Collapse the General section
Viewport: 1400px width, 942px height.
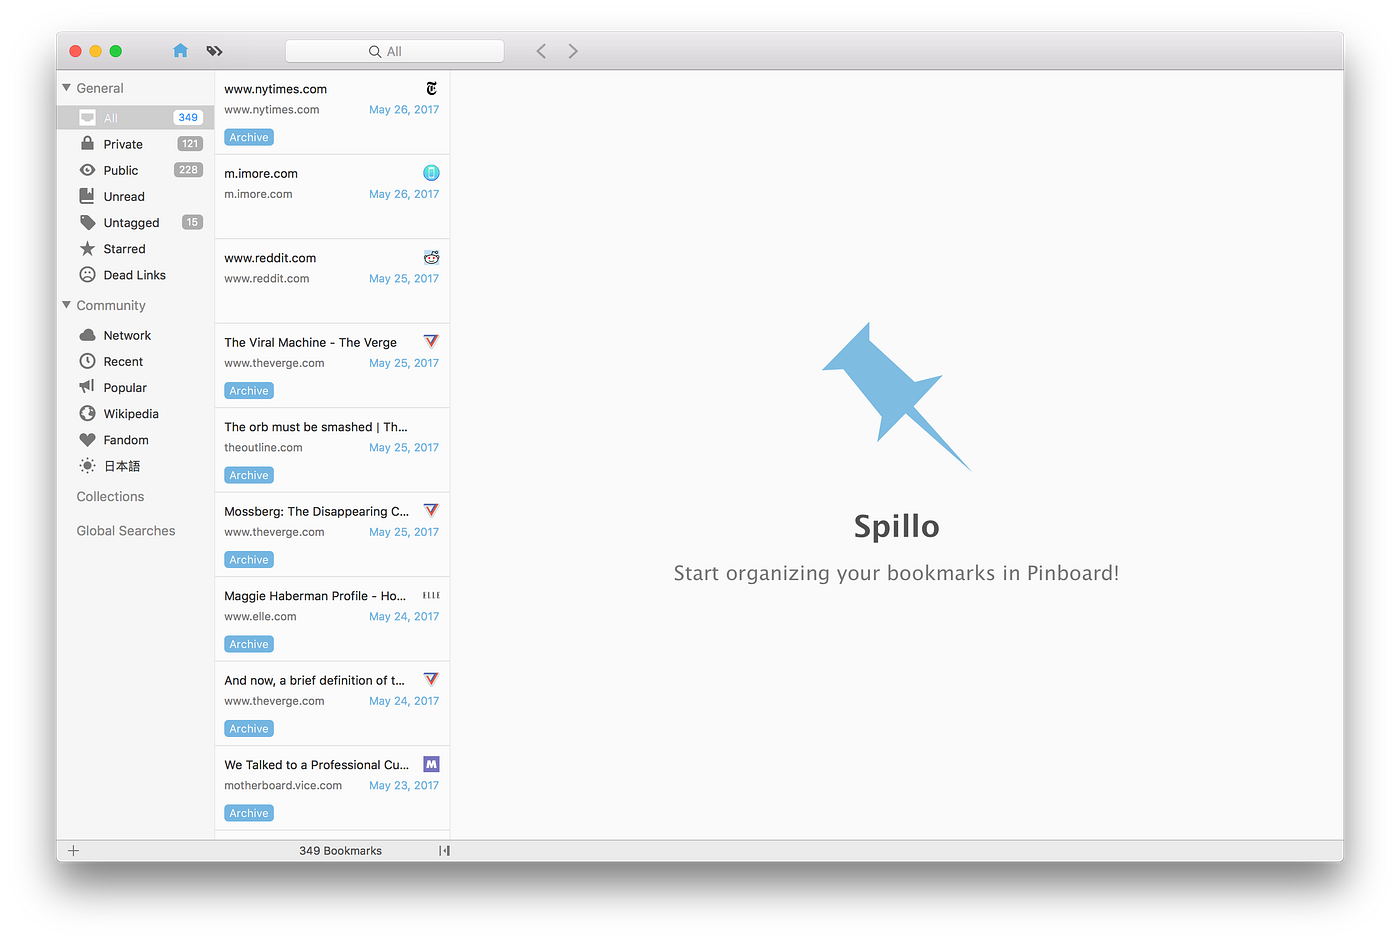tap(66, 88)
